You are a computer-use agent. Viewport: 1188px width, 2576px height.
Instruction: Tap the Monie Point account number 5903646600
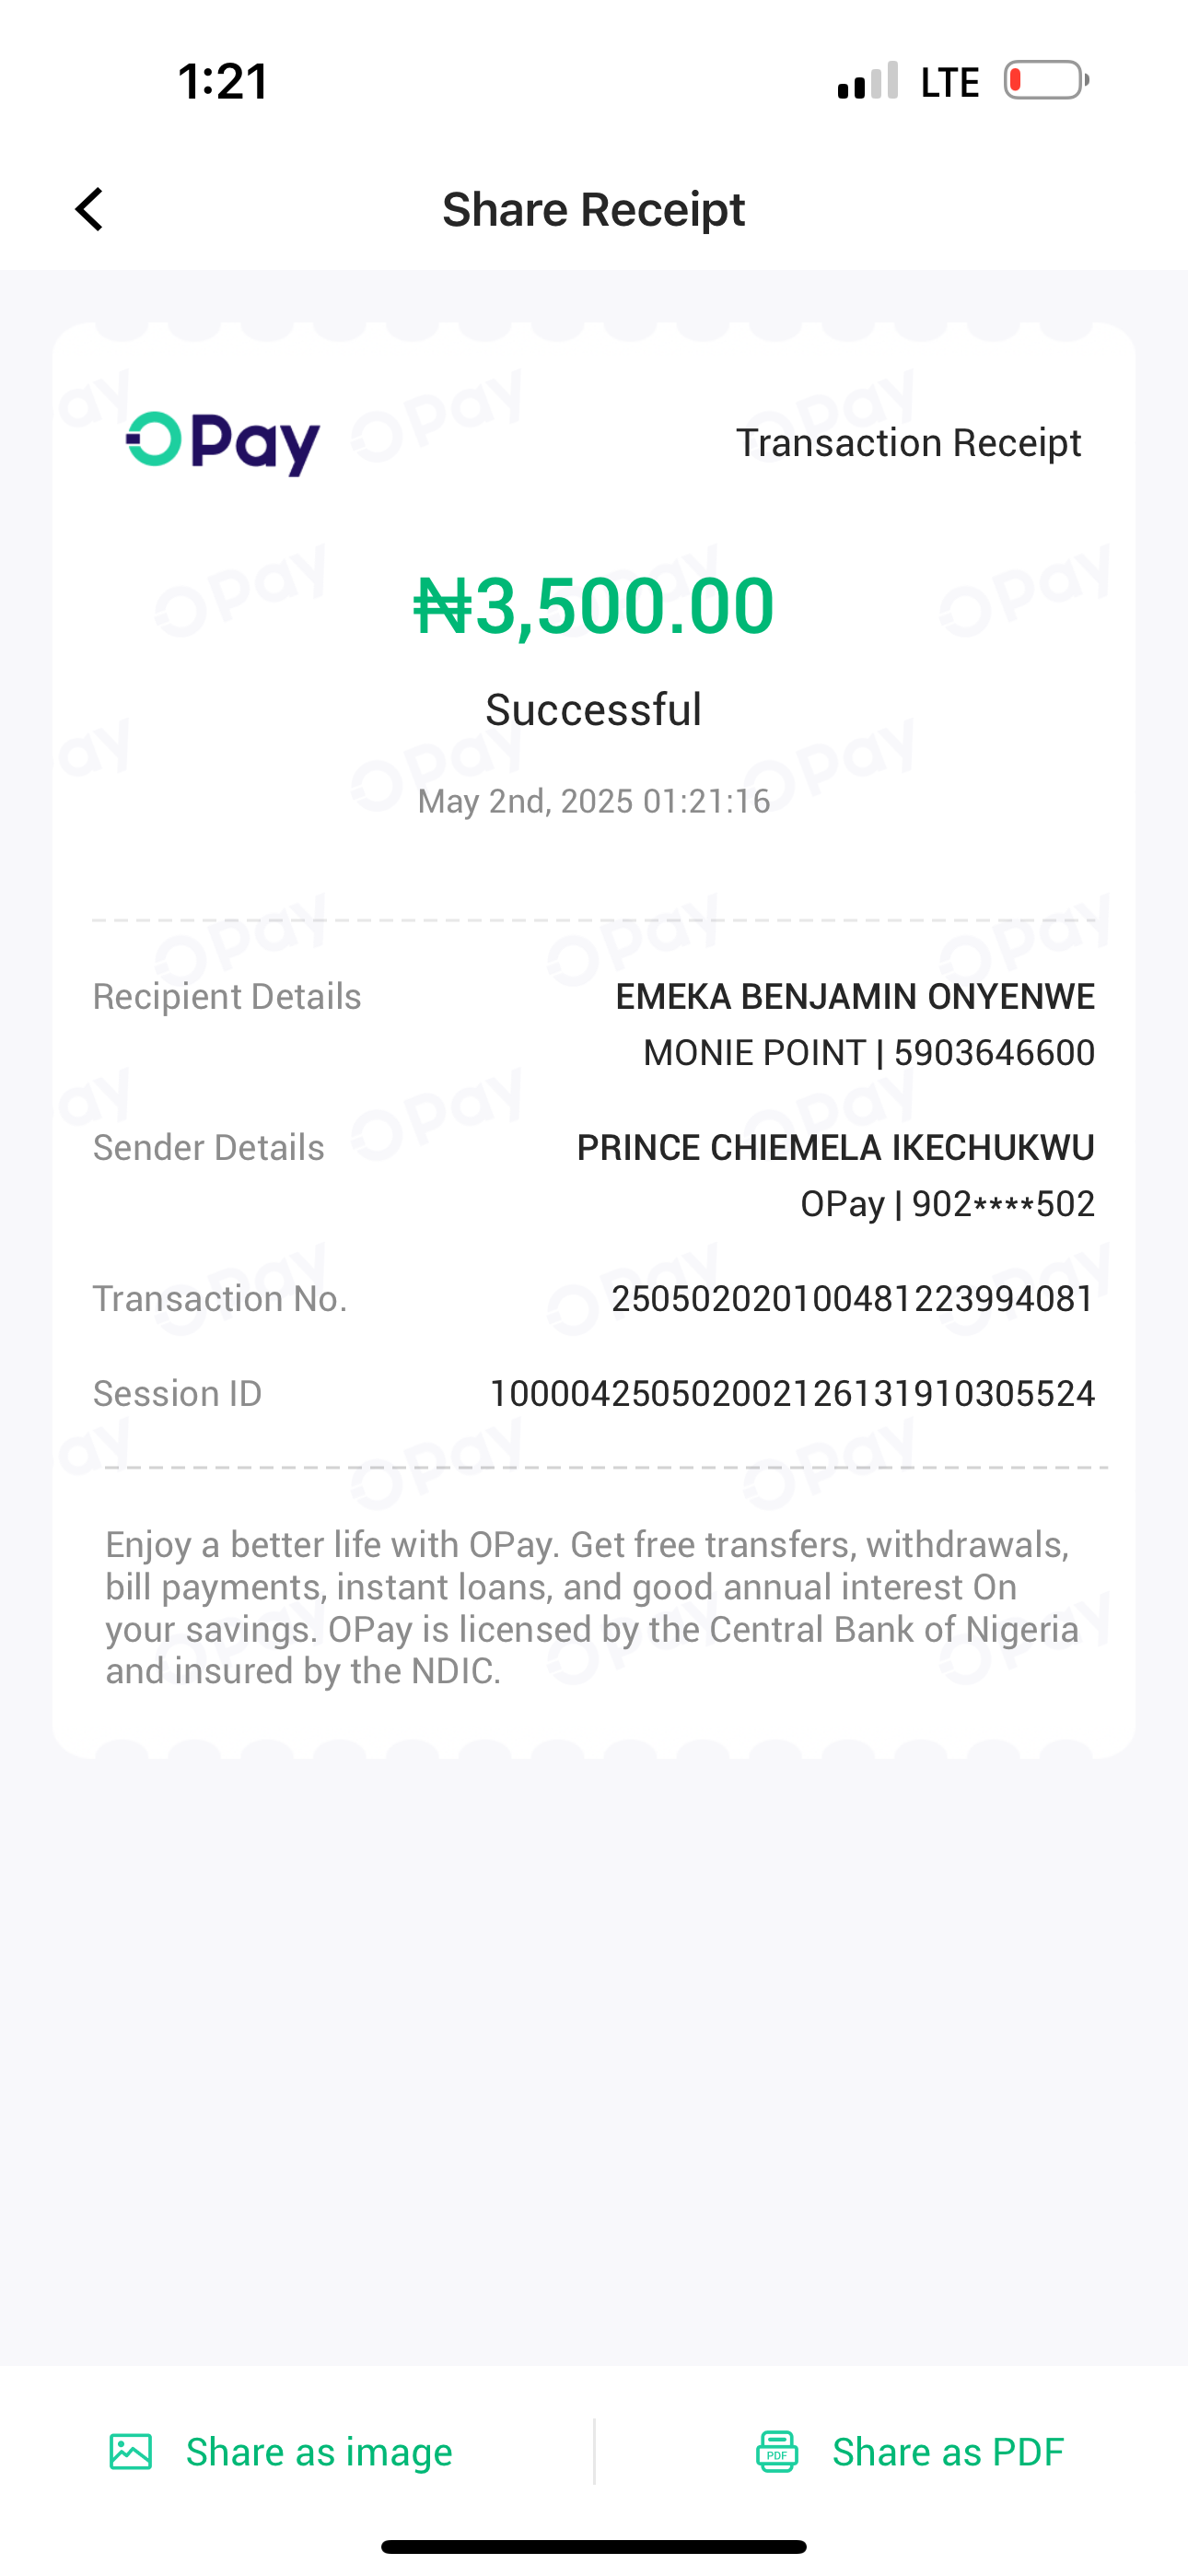994,1053
